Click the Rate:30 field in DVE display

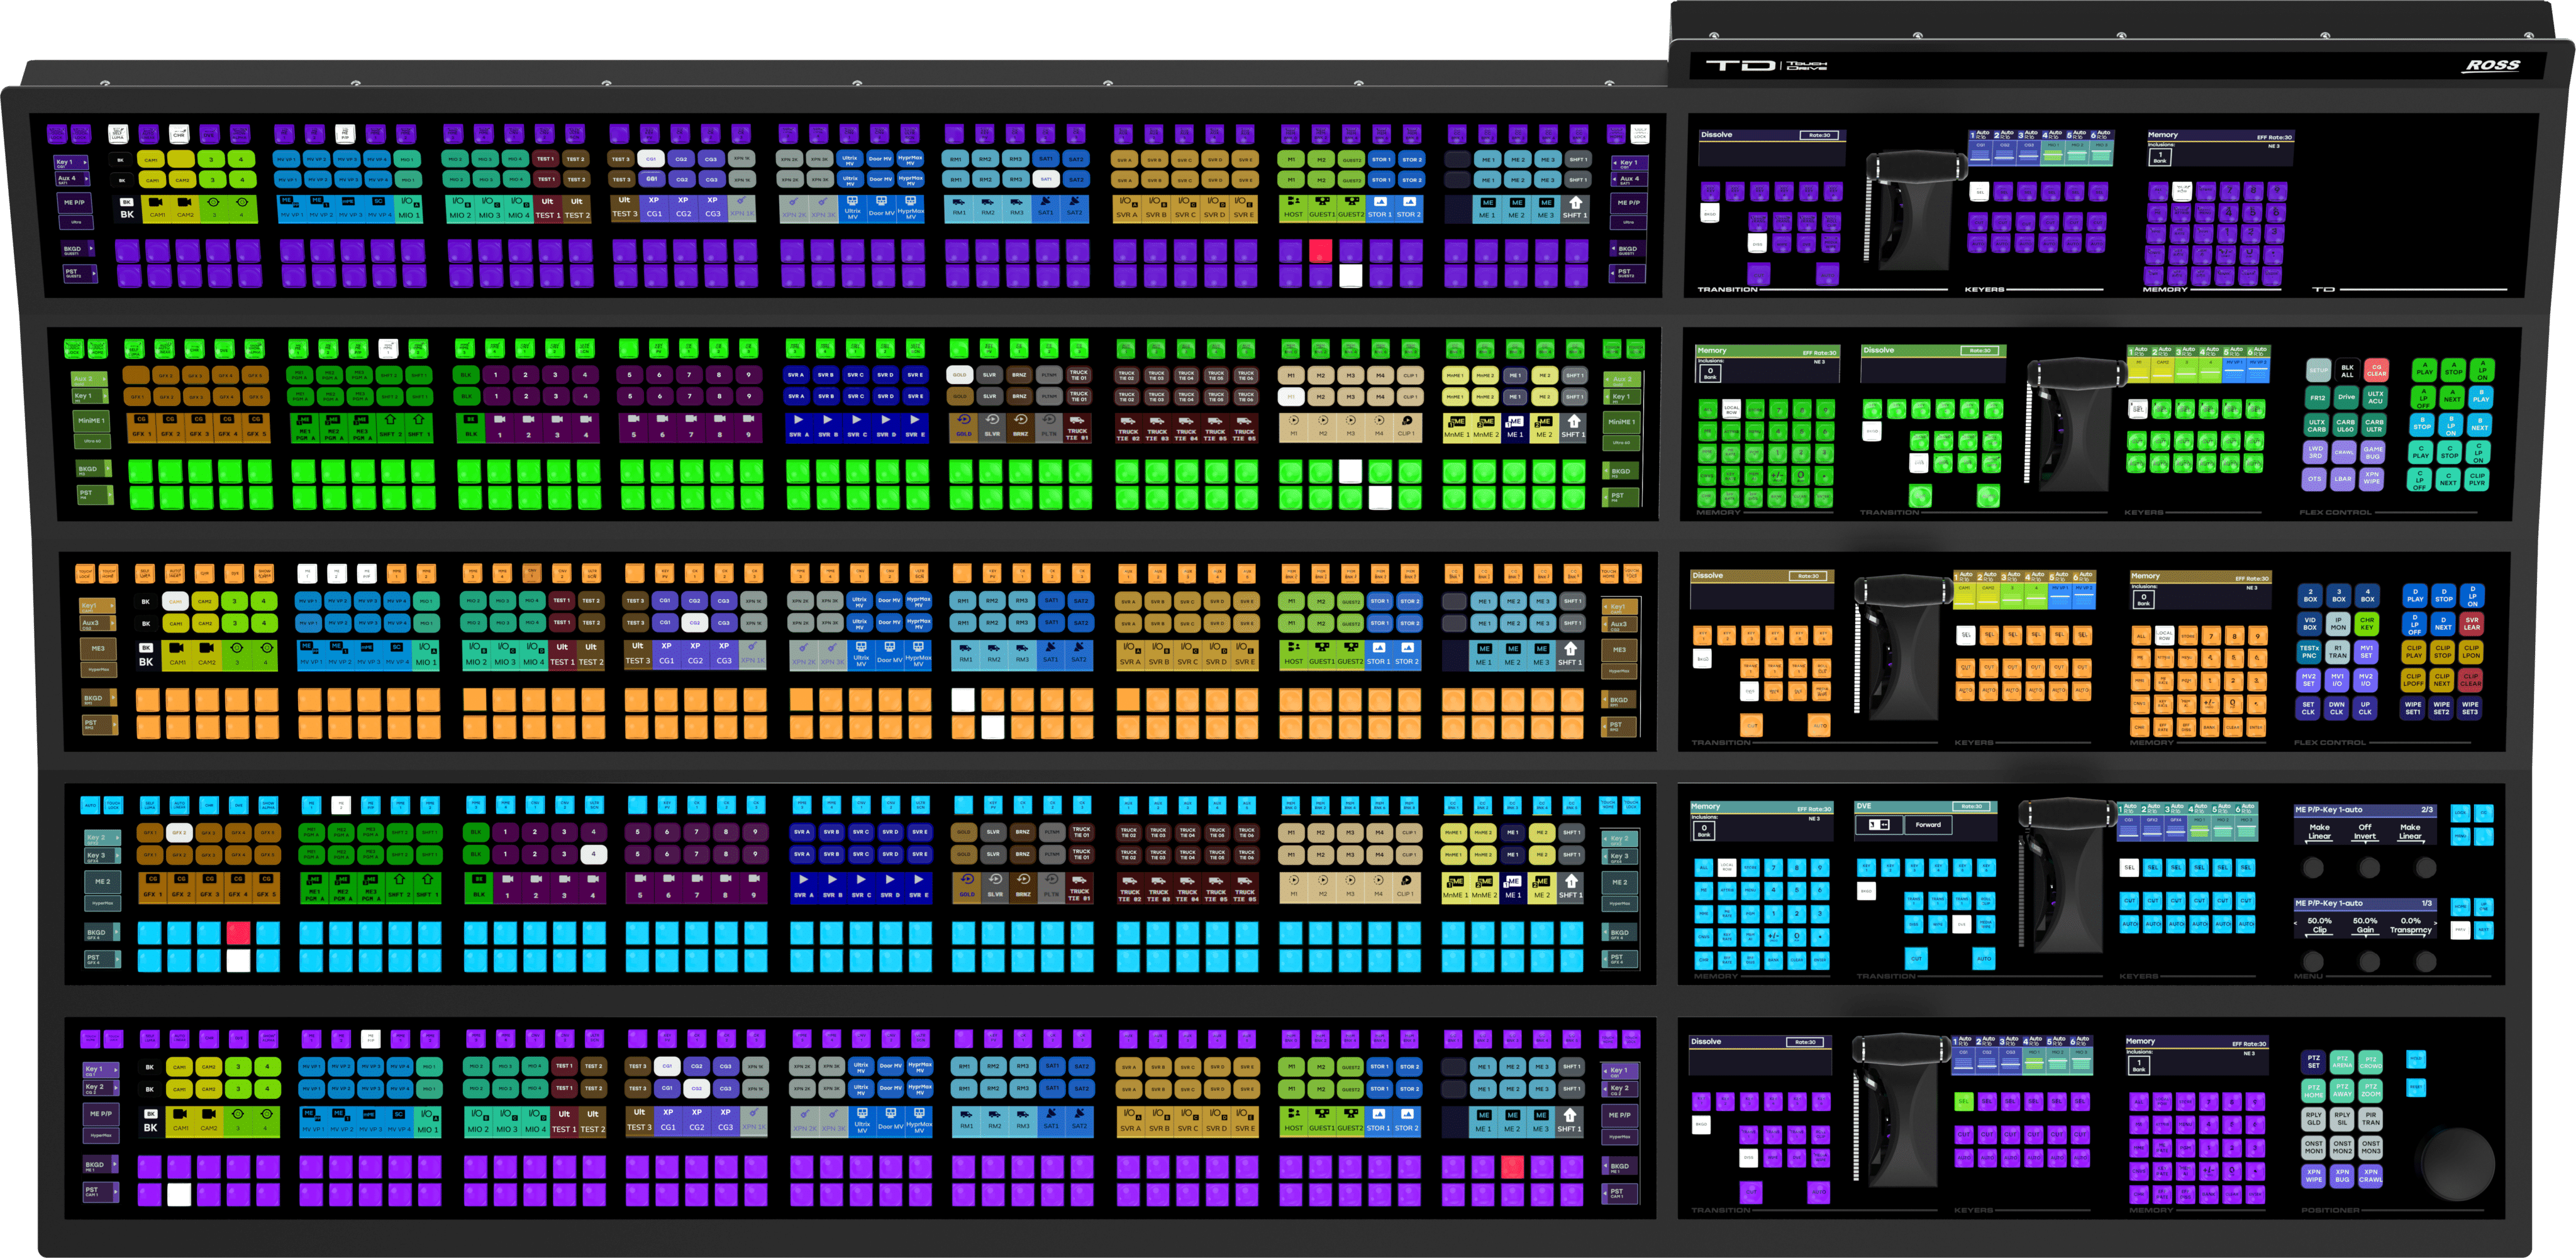tap(1972, 807)
